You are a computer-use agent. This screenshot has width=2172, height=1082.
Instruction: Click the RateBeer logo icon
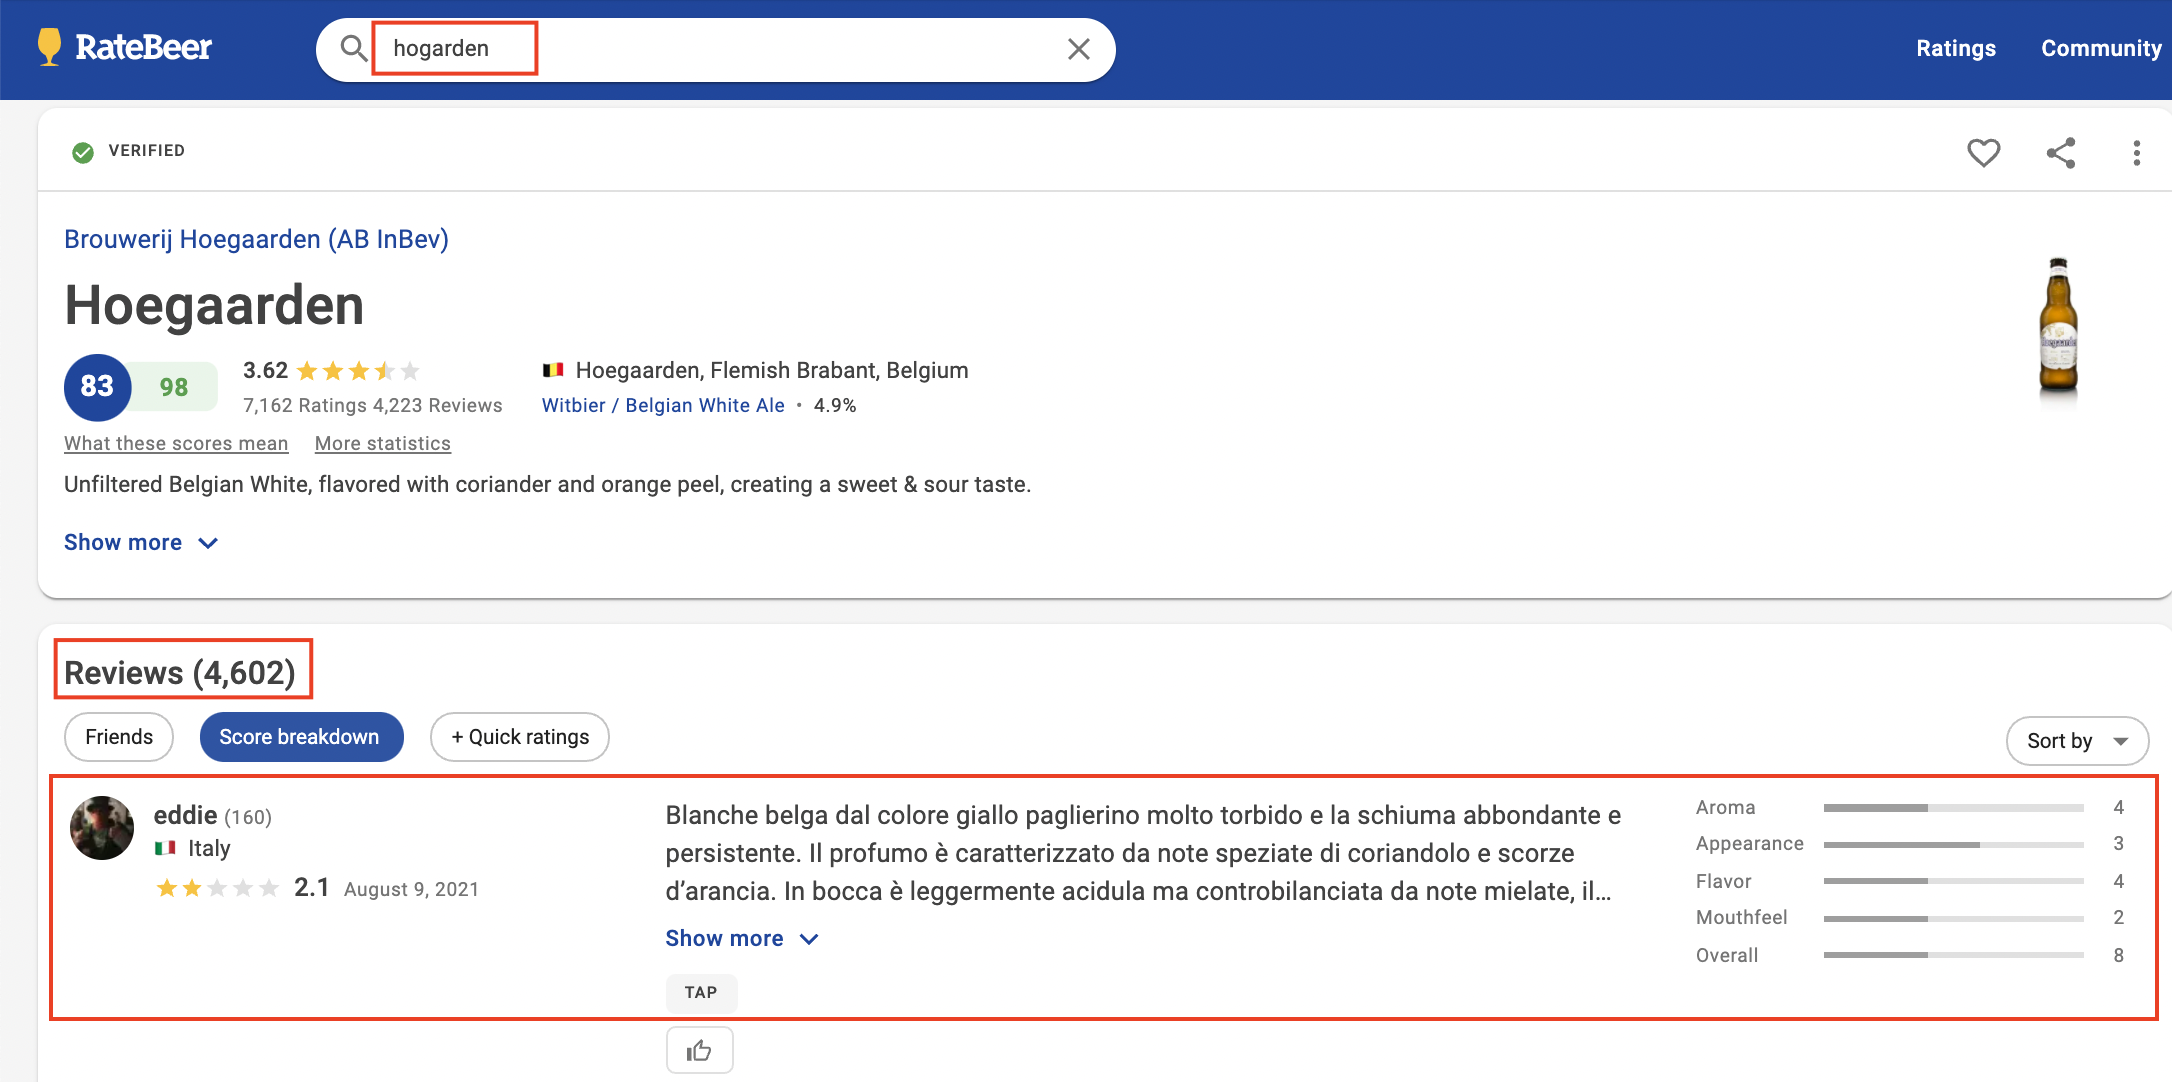(49, 47)
